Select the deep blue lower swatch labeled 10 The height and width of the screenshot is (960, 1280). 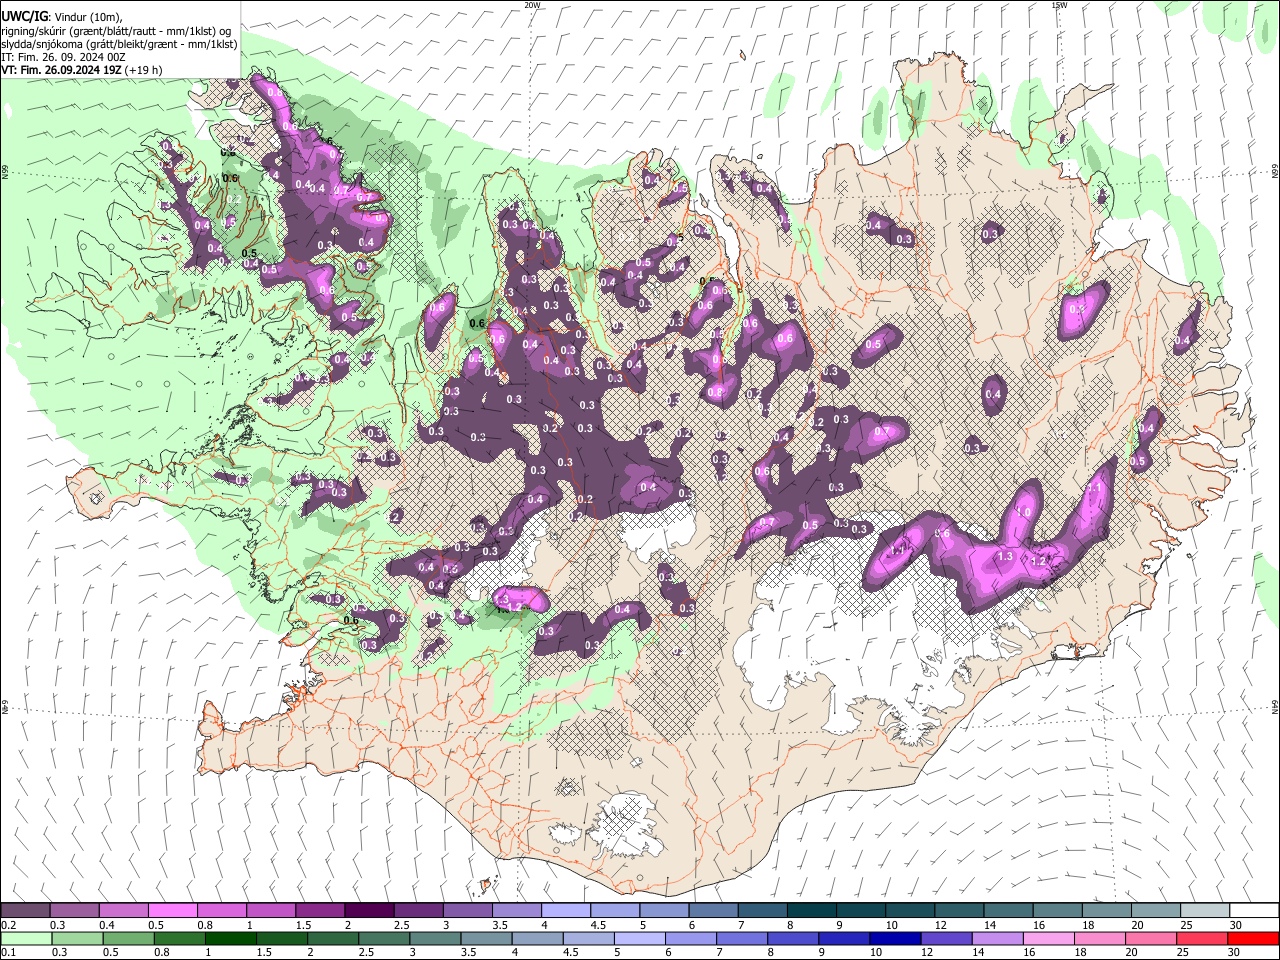tap(894, 938)
